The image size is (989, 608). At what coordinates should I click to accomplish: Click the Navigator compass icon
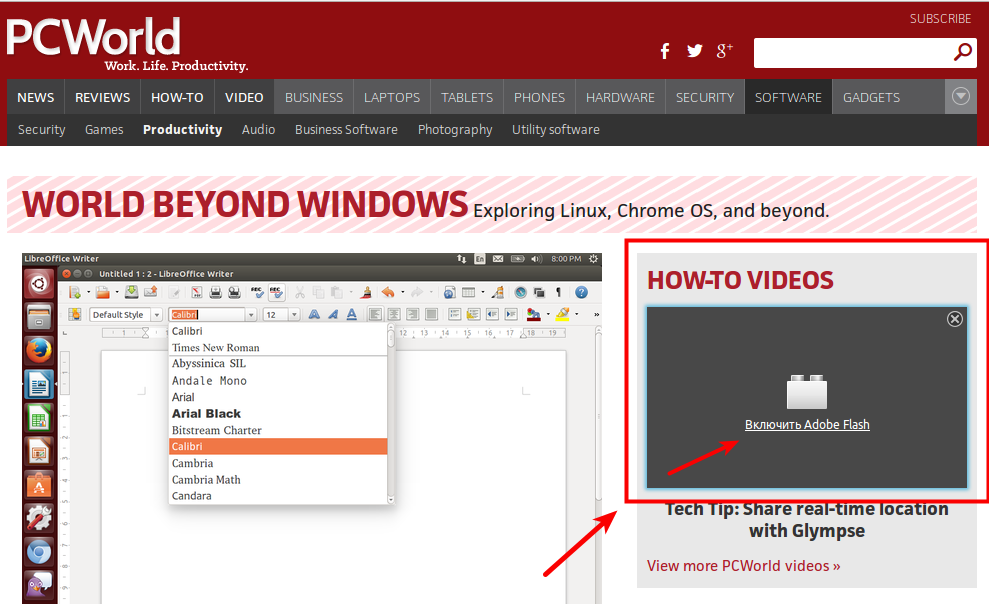(520, 293)
